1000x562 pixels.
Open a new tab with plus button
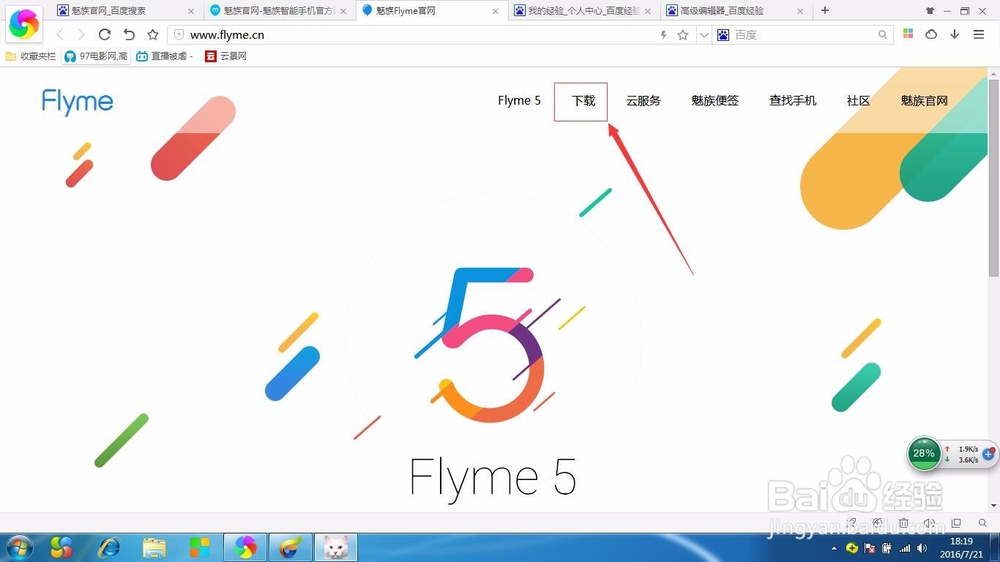click(x=825, y=10)
